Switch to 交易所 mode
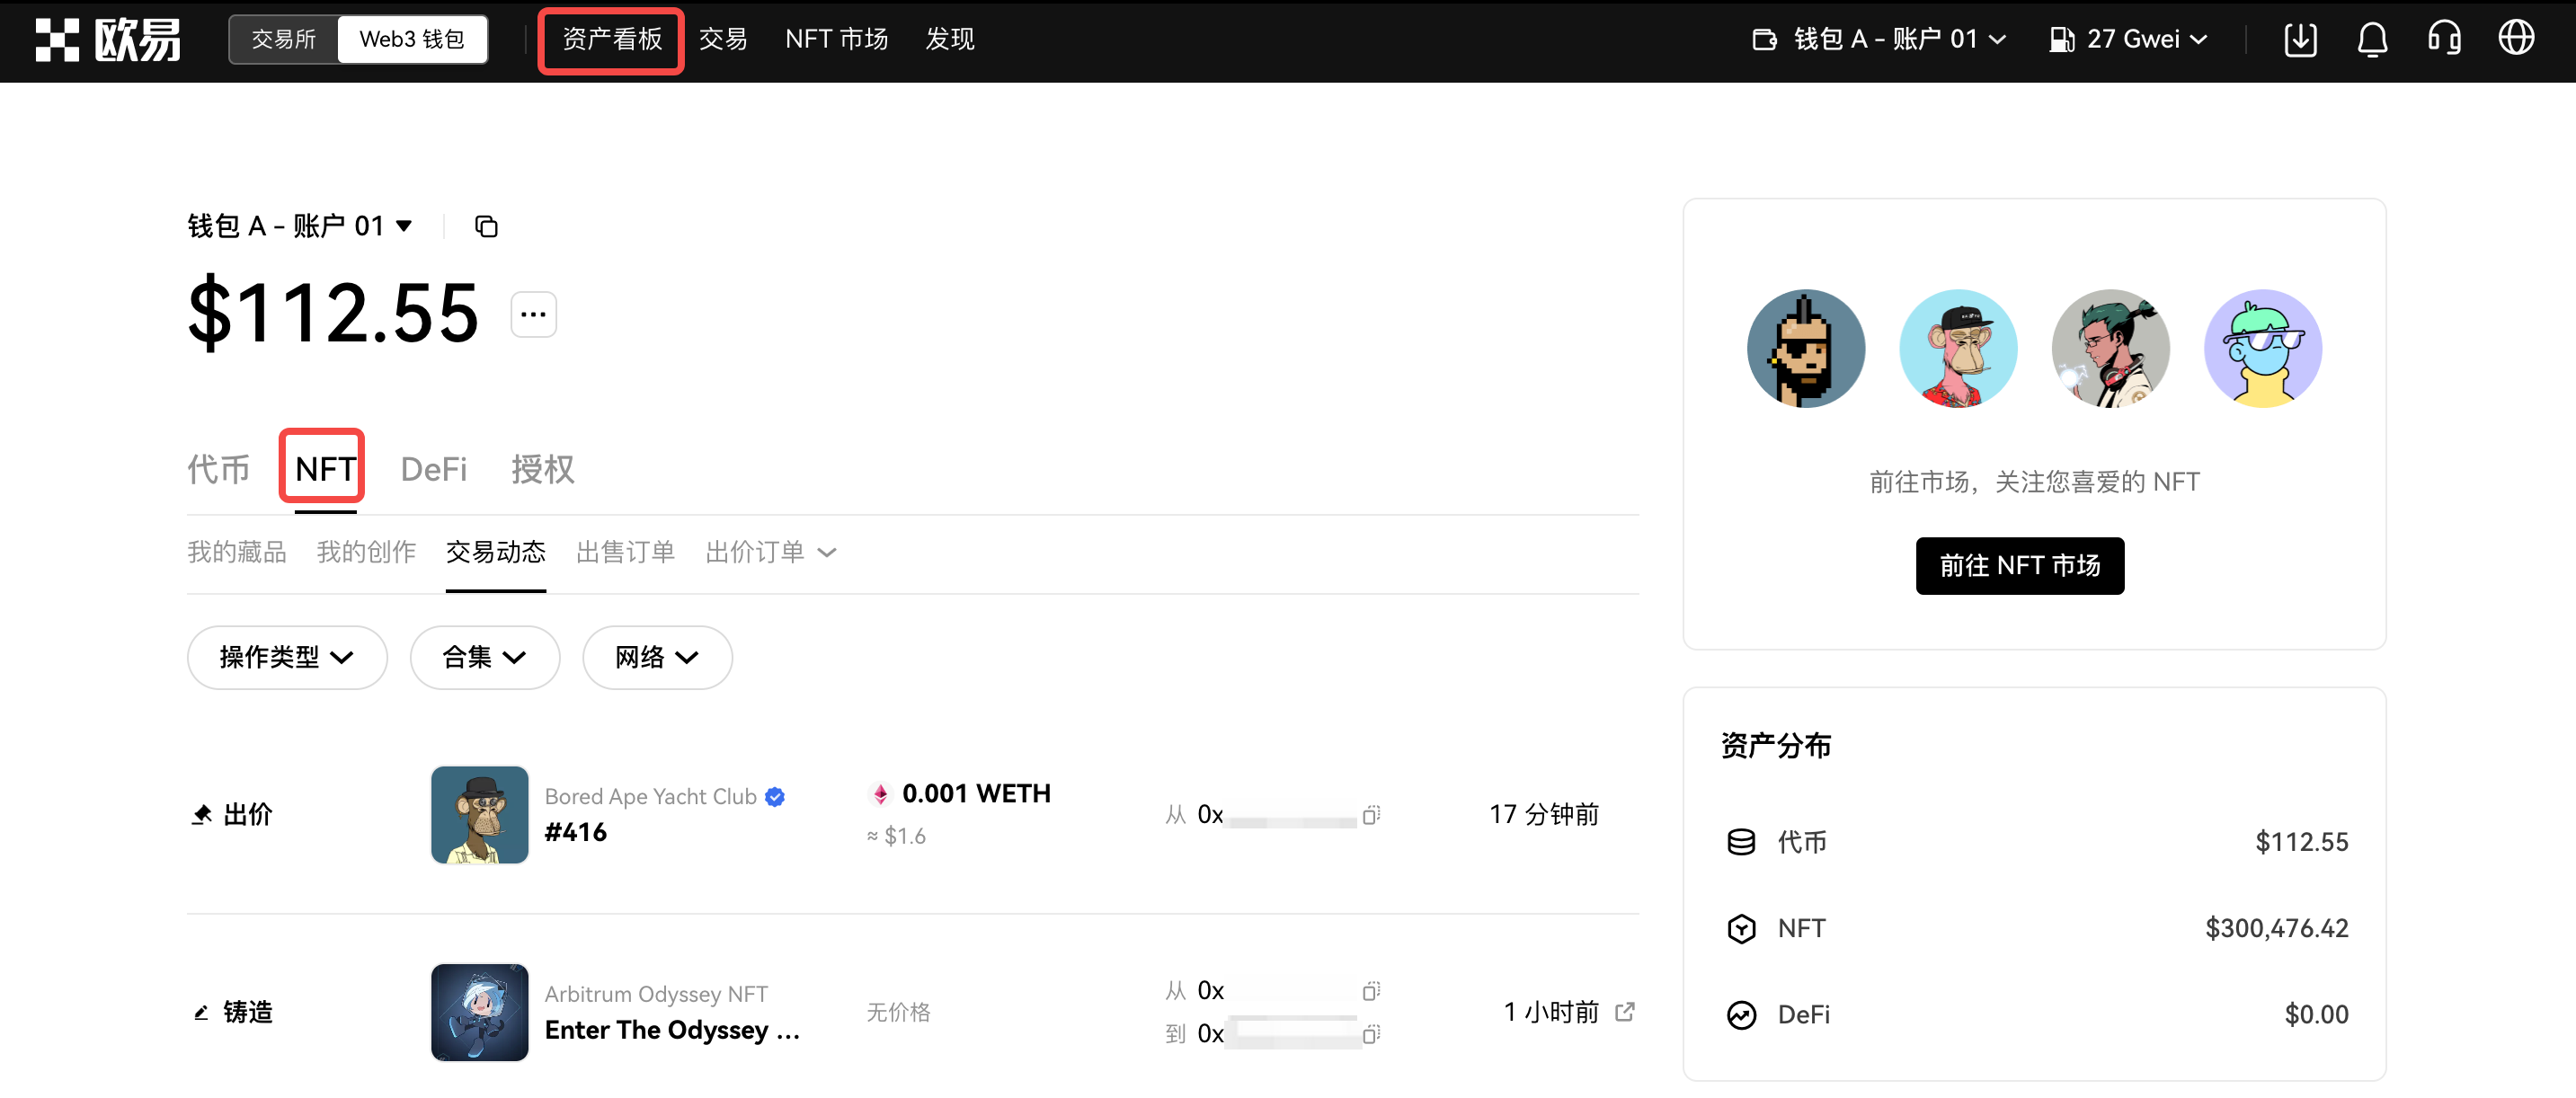2576x1098 pixels. 283,40
